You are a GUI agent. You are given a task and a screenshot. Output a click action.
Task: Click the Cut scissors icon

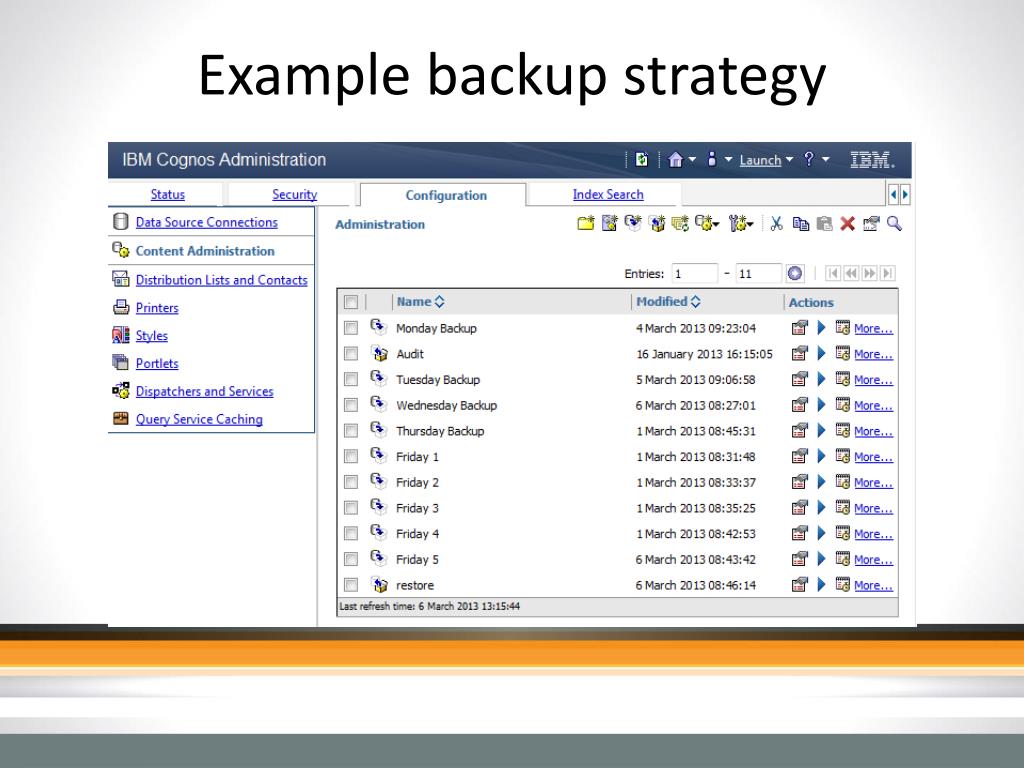point(776,224)
